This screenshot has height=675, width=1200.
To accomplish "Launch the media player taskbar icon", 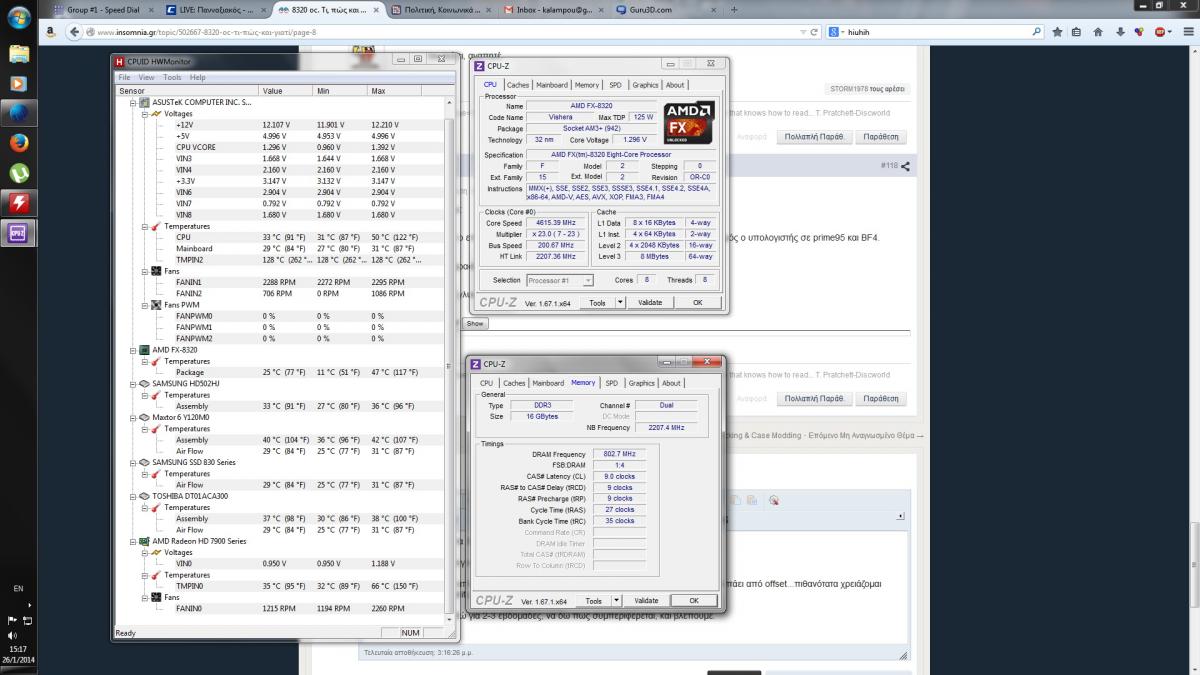I will pos(18,83).
